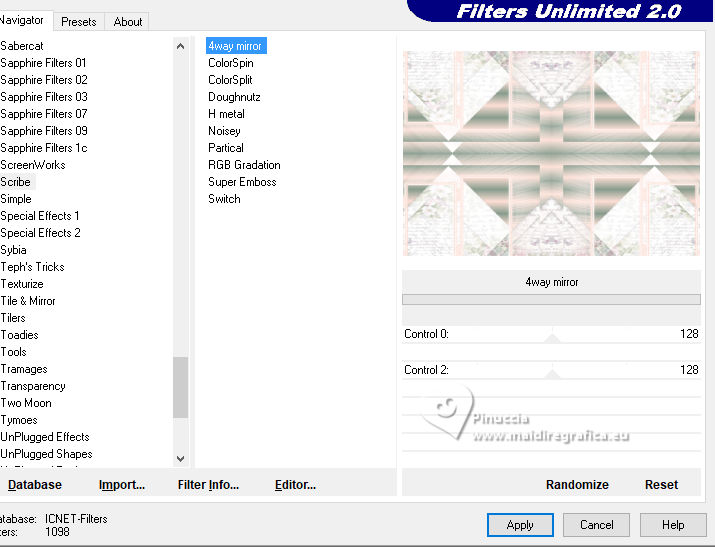Click the category list scrollbar thumb
Viewport: 715px width, 547px height.
(180, 387)
